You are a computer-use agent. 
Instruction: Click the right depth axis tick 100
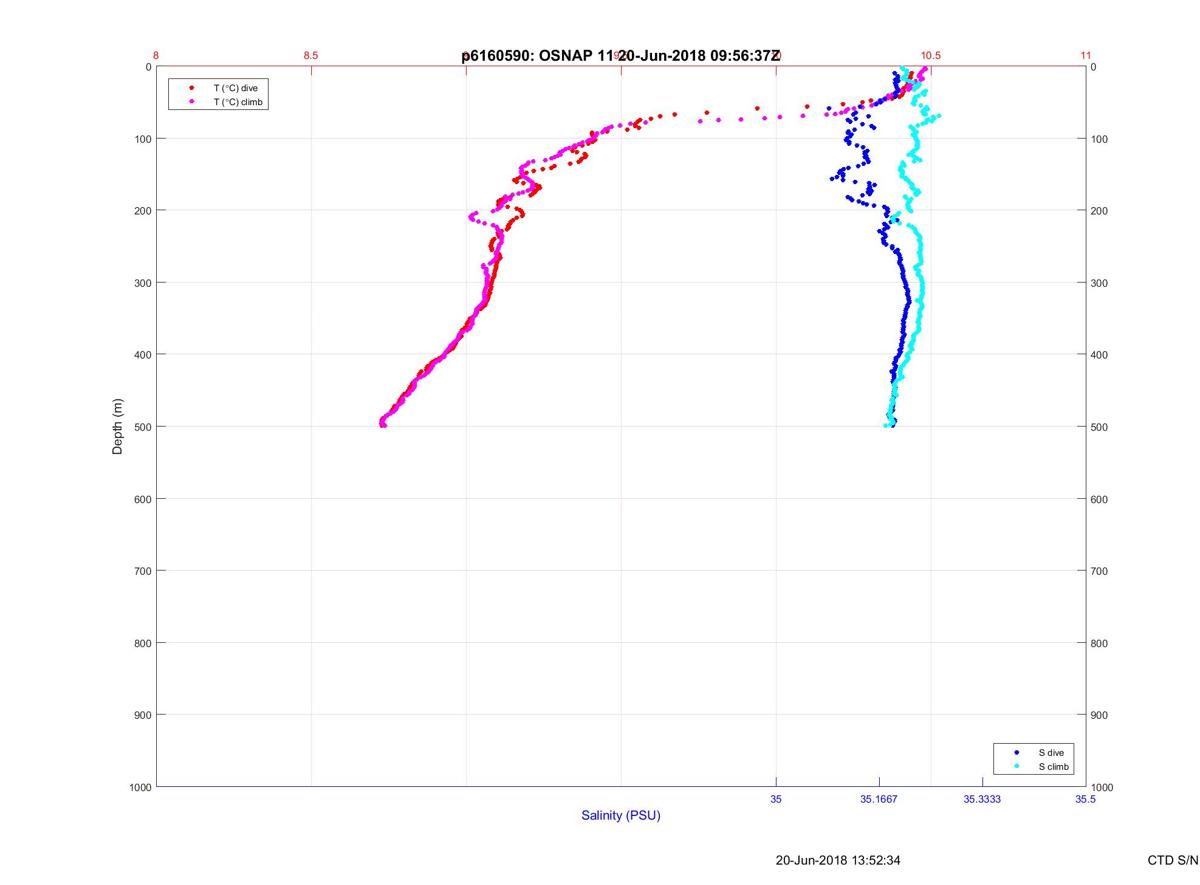[1101, 139]
